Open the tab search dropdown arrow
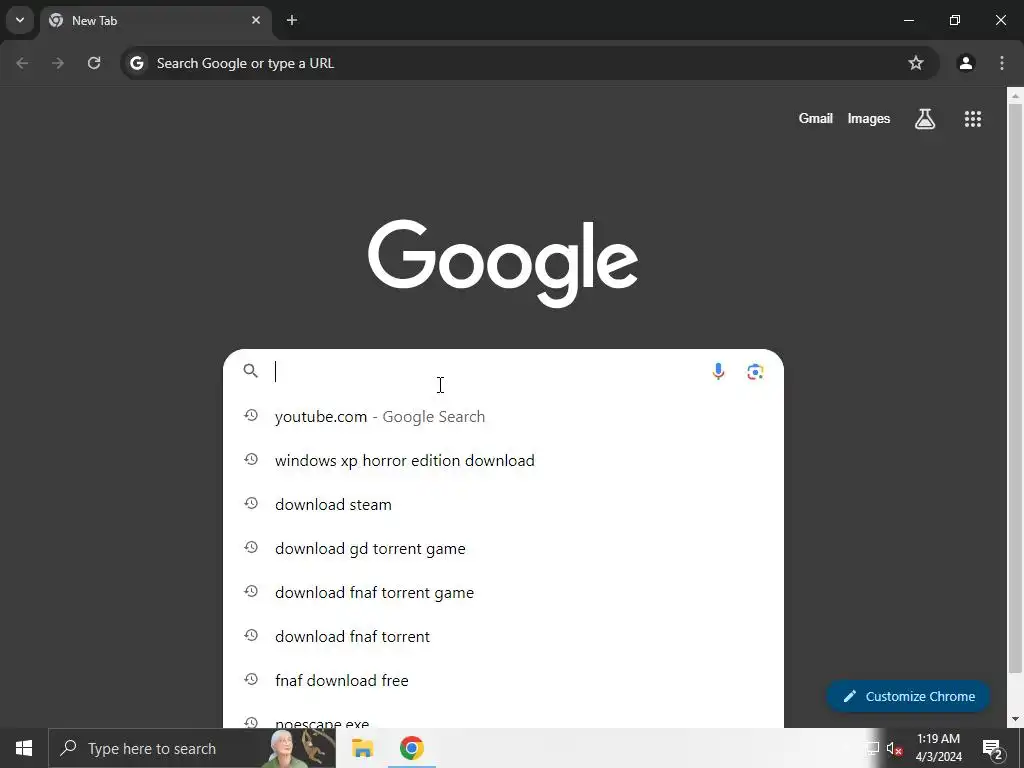The height and width of the screenshot is (768, 1024). coord(20,20)
